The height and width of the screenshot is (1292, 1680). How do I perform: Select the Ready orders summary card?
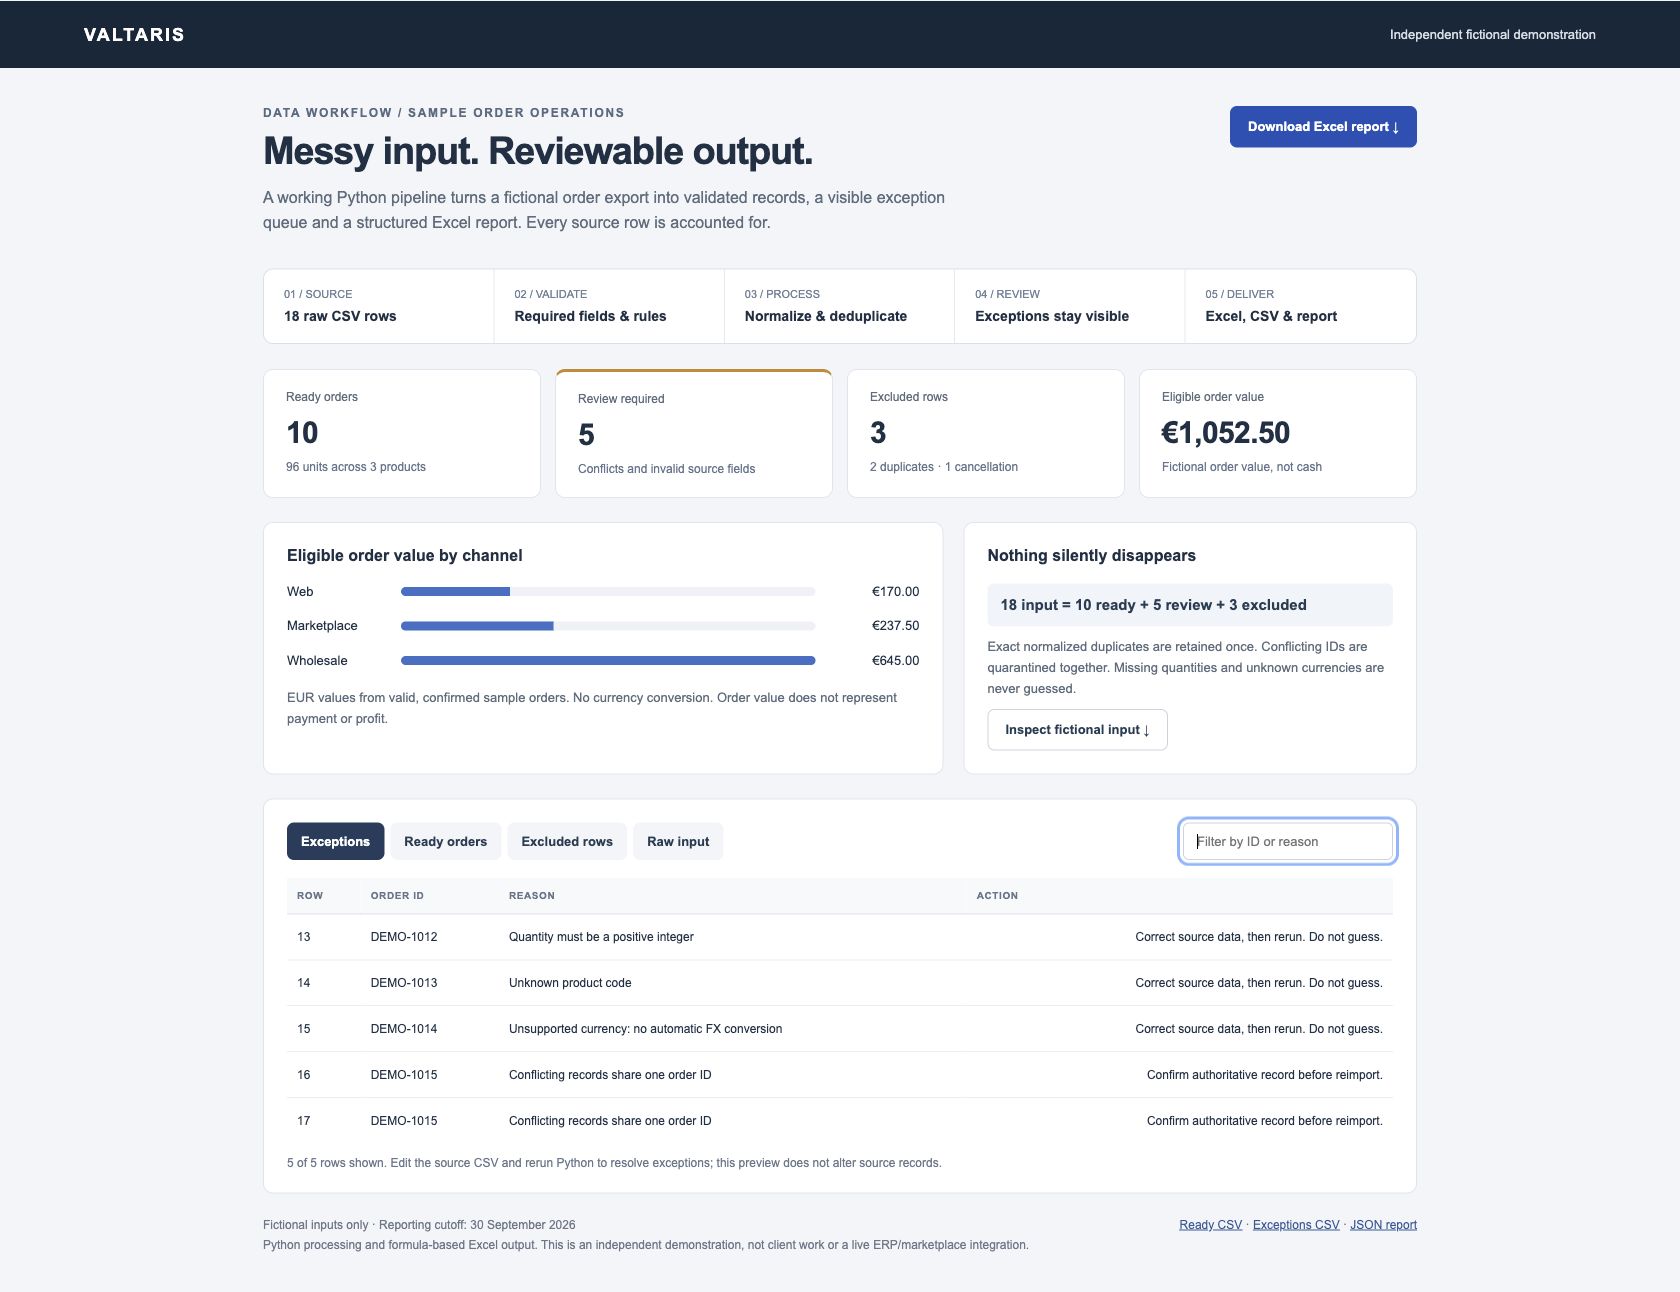click(x=402, y=433)
